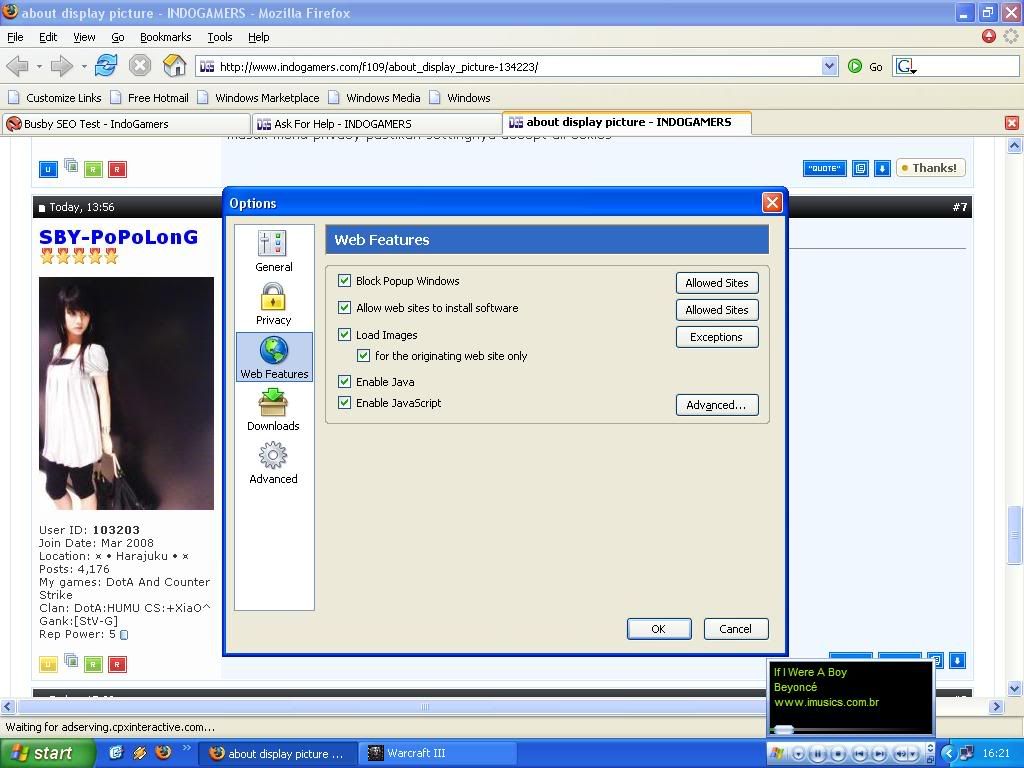Go to previous track in media toolbar
This screenshot has height=768, width=1024.
(x=859, y=754)
